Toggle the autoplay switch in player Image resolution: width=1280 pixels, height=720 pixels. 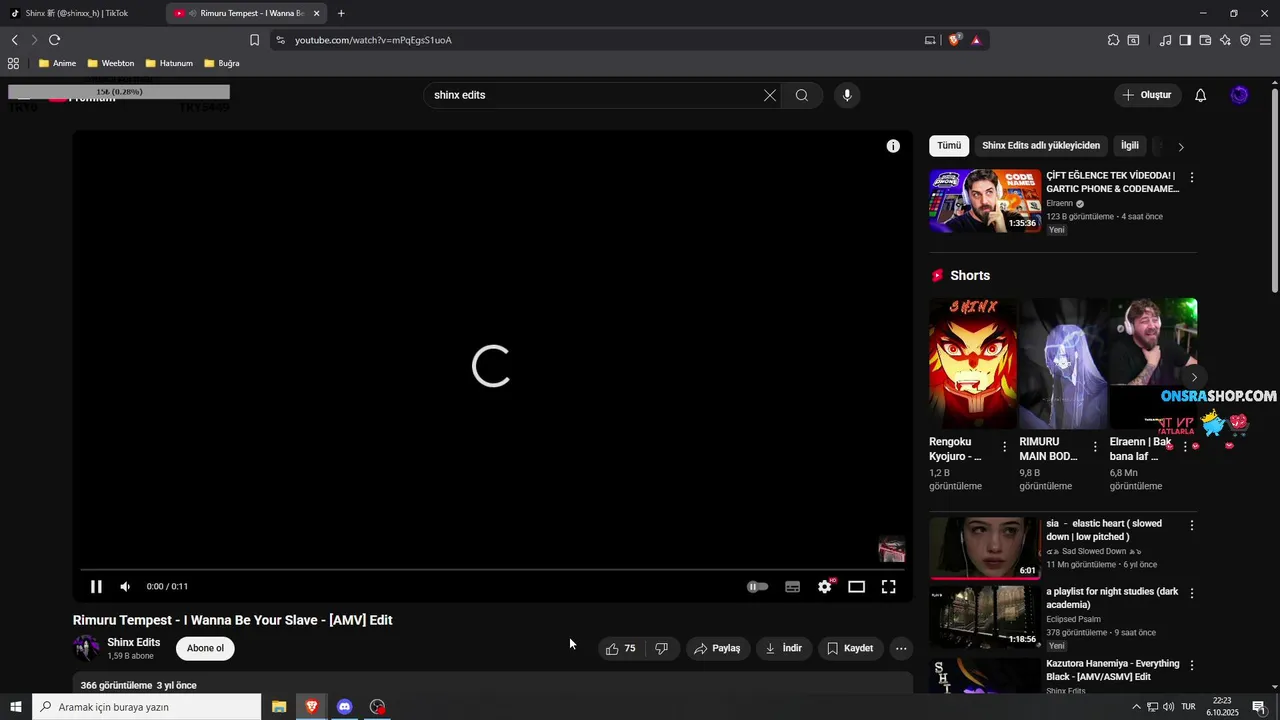[x=758, y=587]
